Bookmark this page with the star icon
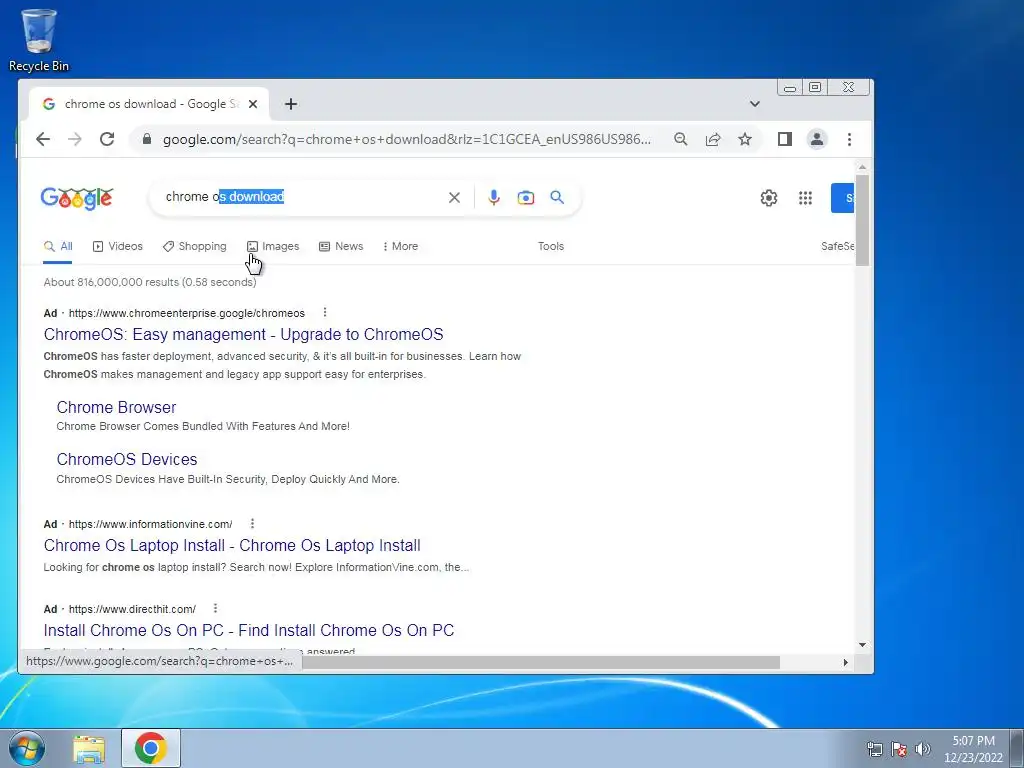The height and width of the screenshot is (768, 1024). [745, 139]
